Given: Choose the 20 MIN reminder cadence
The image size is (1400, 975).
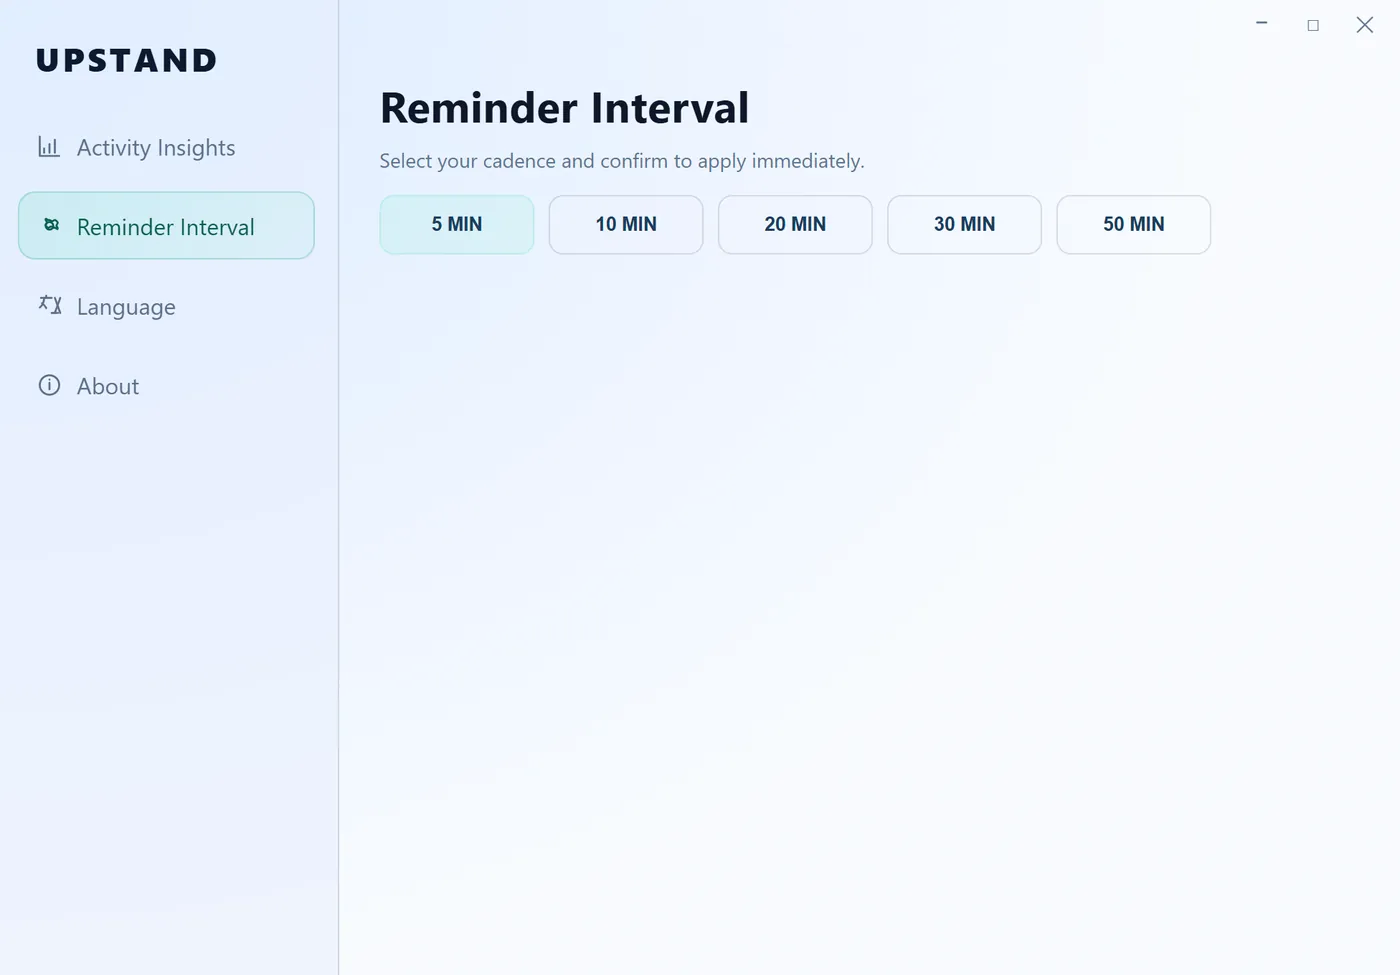Looking at the screenshot, I should click(x=795, y=224).
